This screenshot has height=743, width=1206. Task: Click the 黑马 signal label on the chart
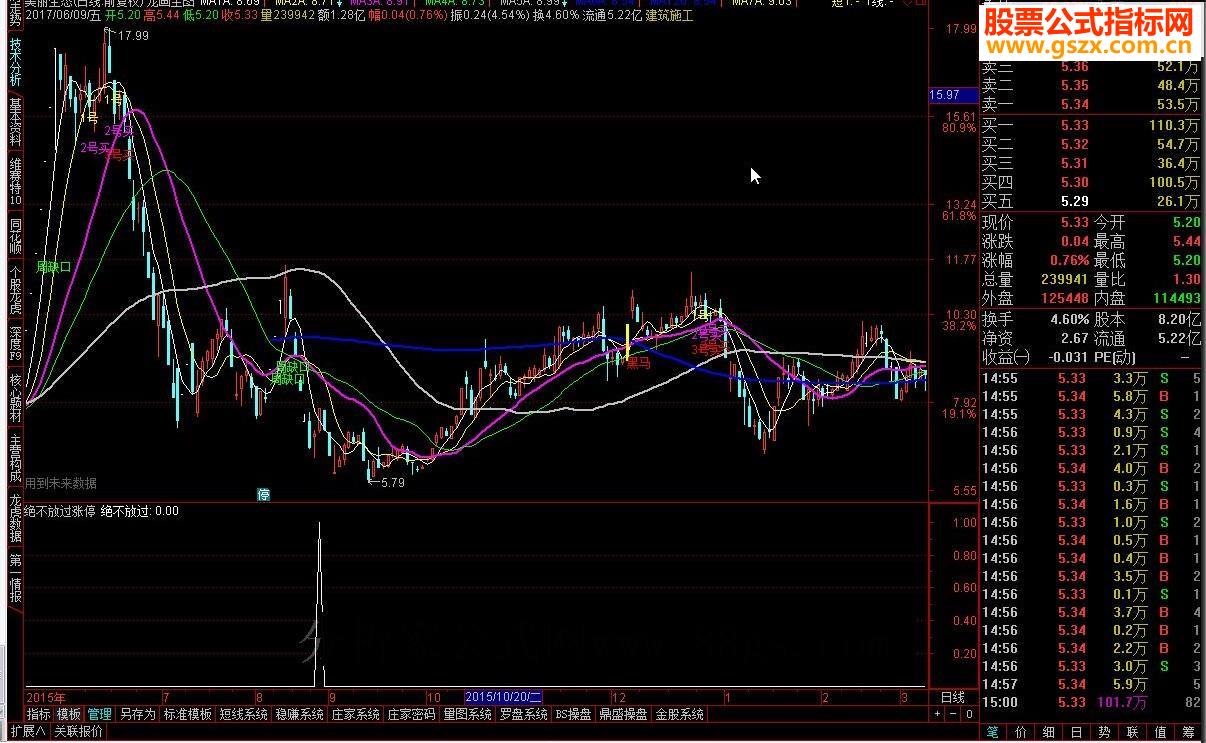coord(637,363)
